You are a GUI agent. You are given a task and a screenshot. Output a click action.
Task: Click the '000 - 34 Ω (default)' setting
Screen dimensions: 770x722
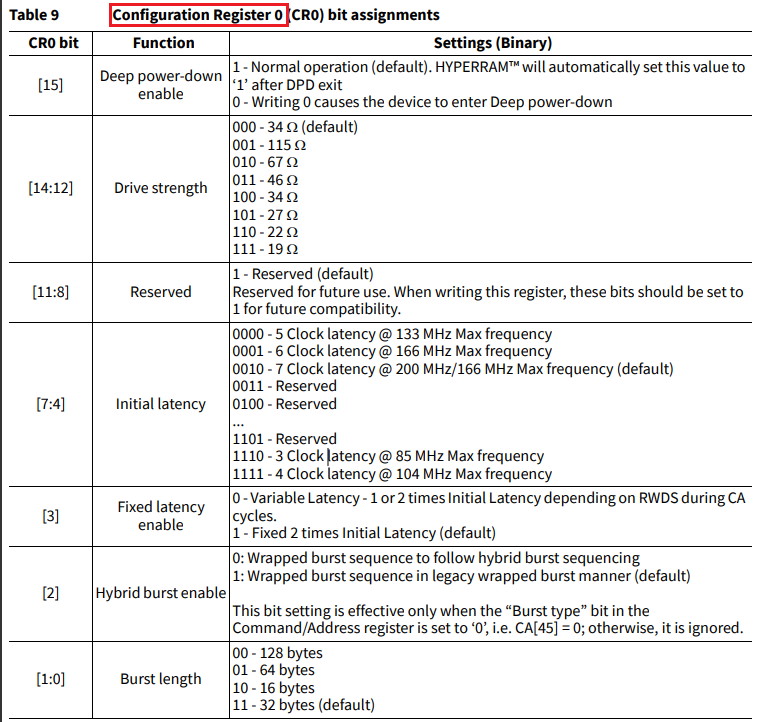(295, 127)
